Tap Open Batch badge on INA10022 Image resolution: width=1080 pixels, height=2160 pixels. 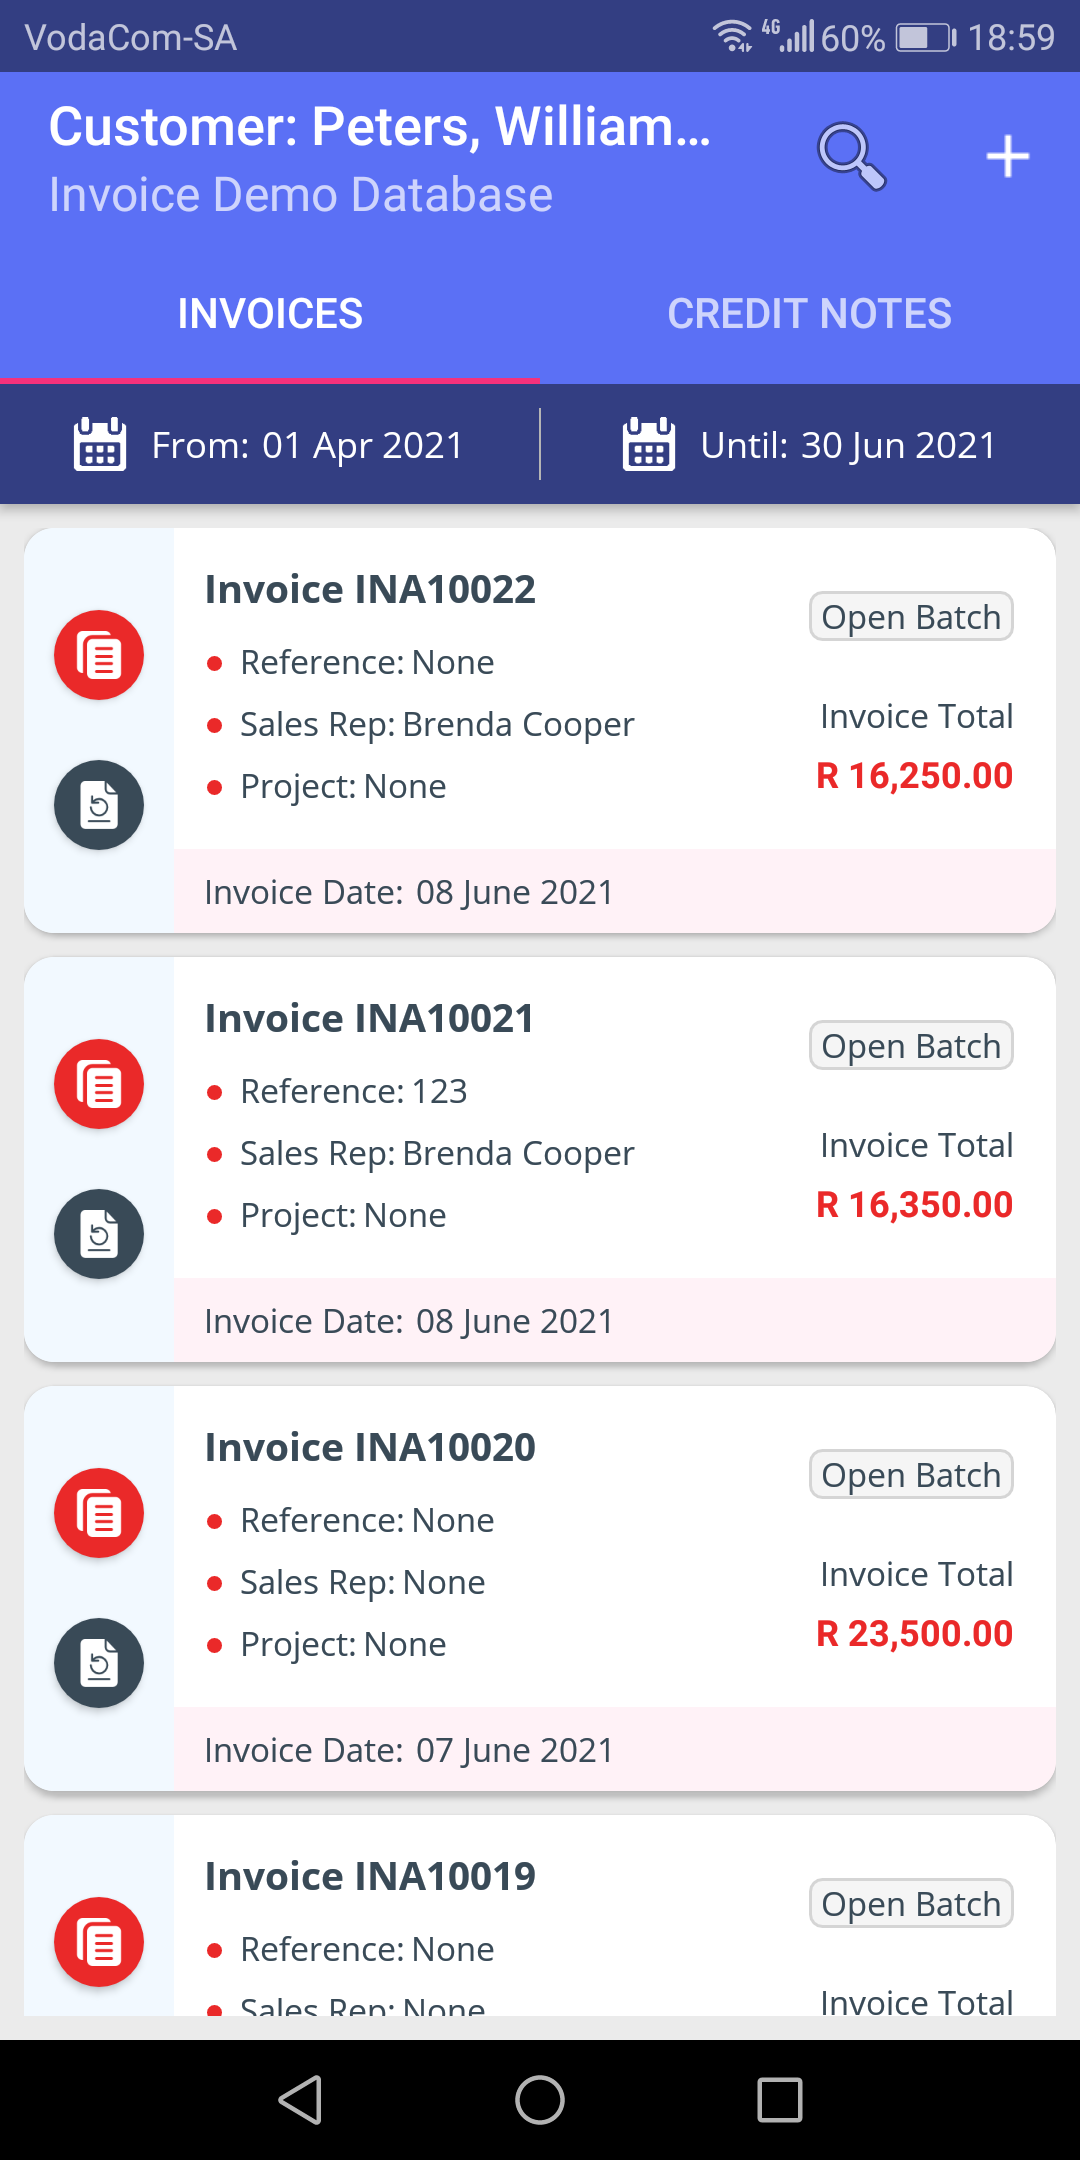coord(911,617)
